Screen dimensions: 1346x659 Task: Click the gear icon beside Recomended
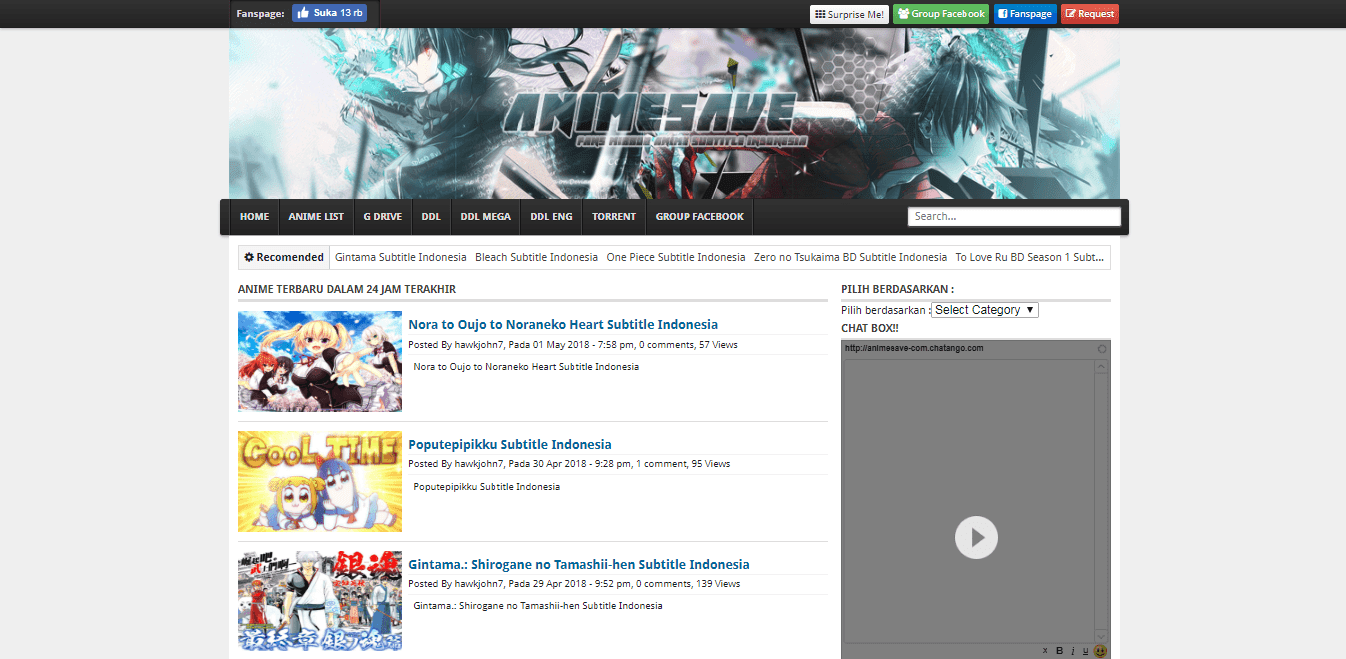248,257
